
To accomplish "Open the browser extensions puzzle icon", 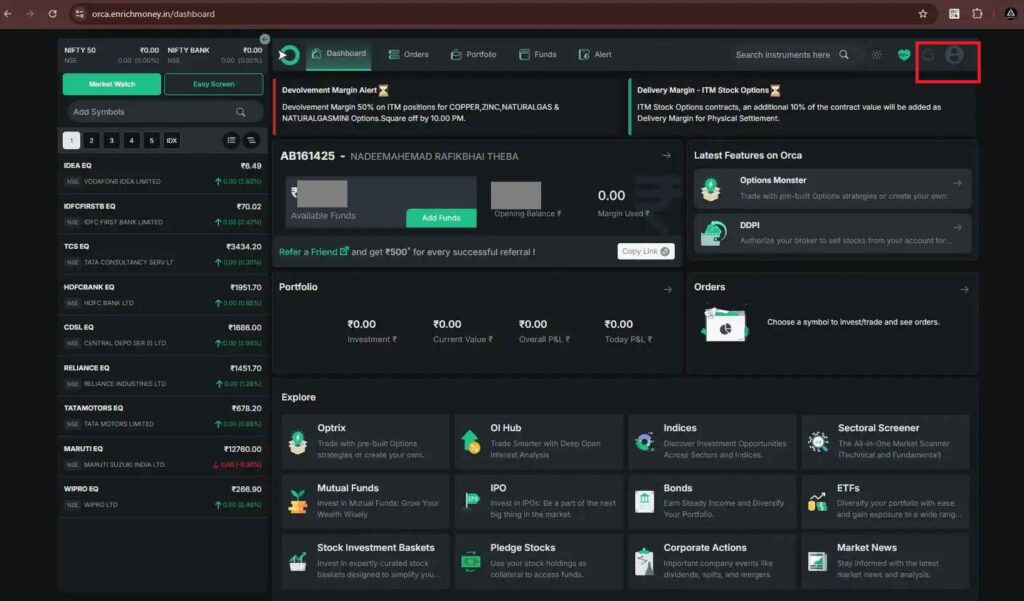I will [977, 14].
